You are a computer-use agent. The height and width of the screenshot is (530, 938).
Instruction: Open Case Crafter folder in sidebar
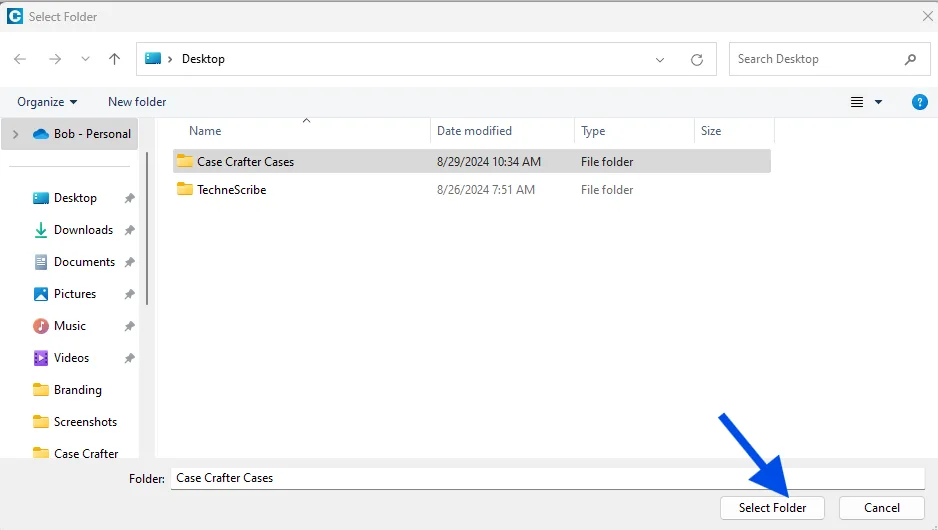[86, 453]
